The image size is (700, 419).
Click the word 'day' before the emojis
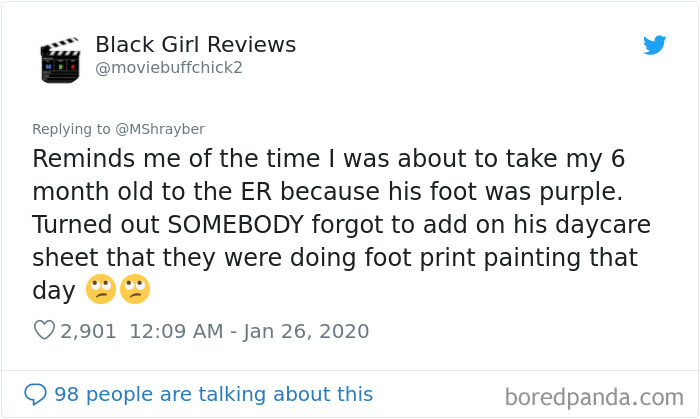coord(53,291)
